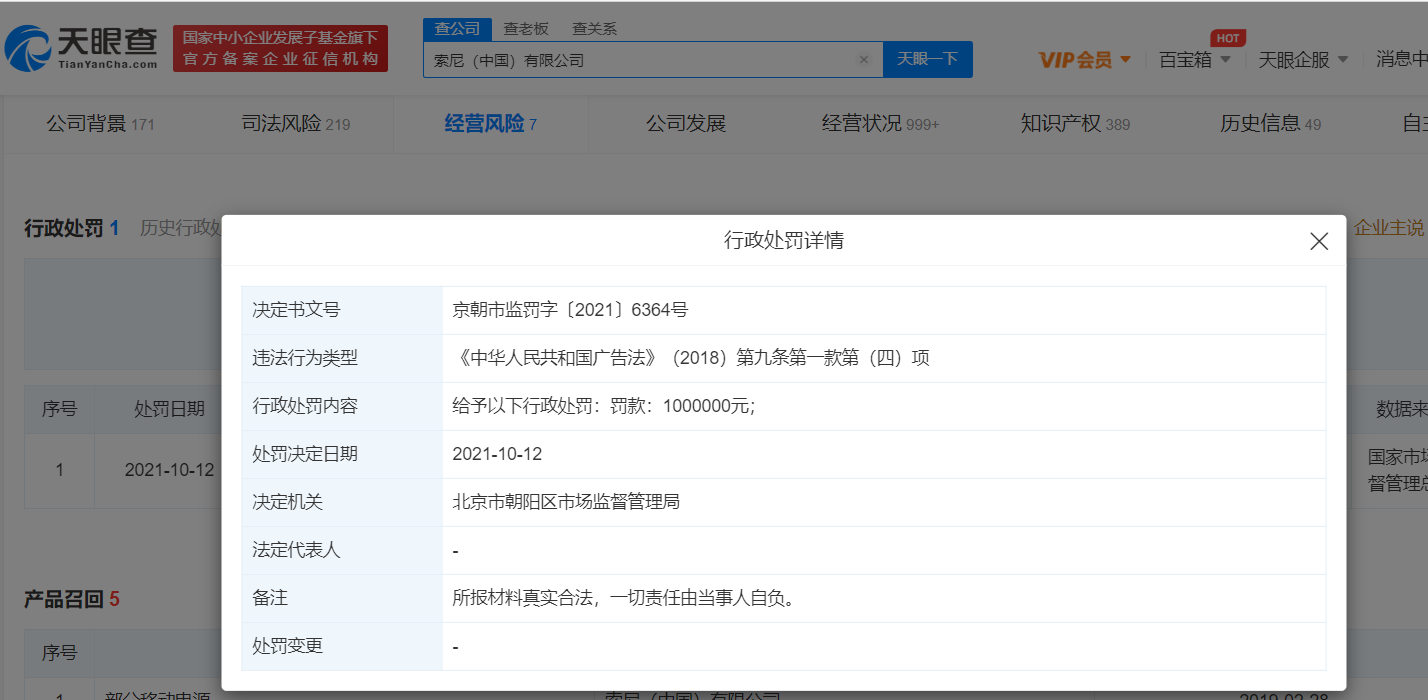Click the 企业主说 link

(x=1389, y=228)
